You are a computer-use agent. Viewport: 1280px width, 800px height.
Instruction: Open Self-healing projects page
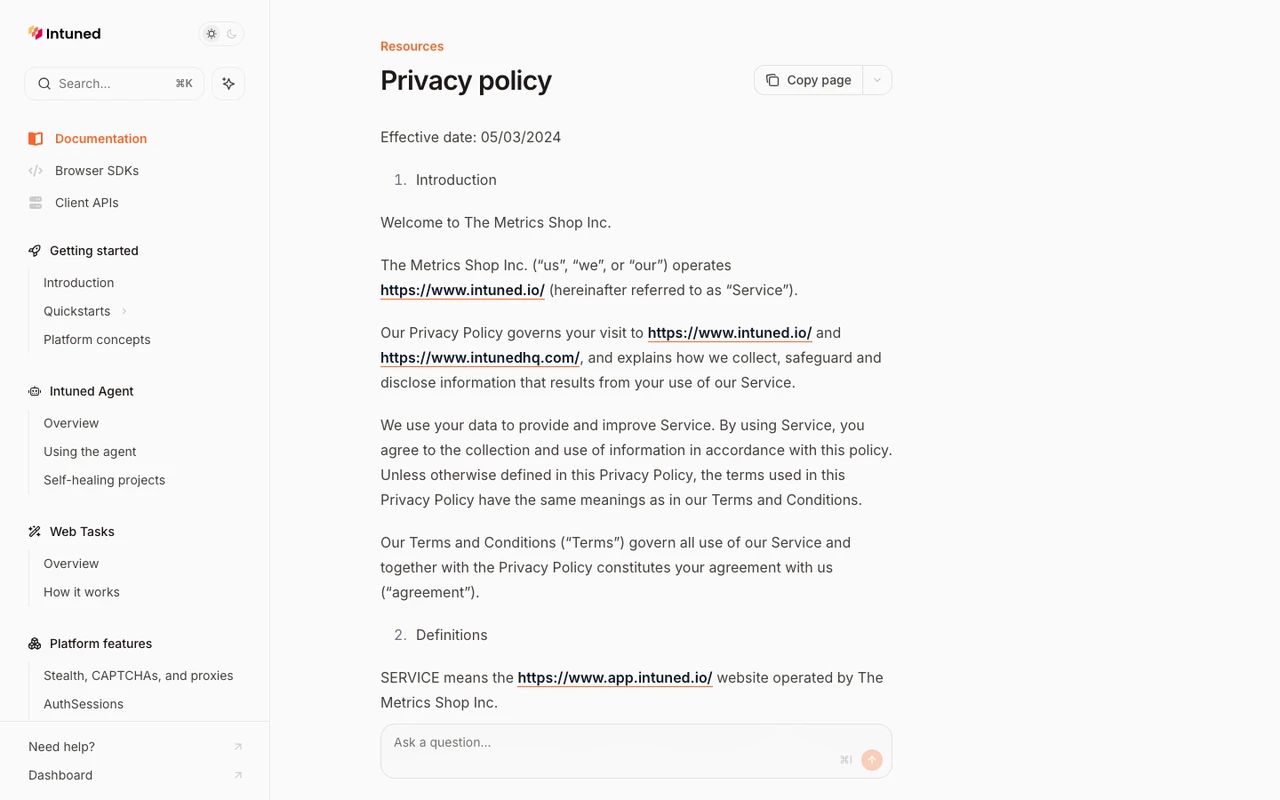(x=104, y=480)
